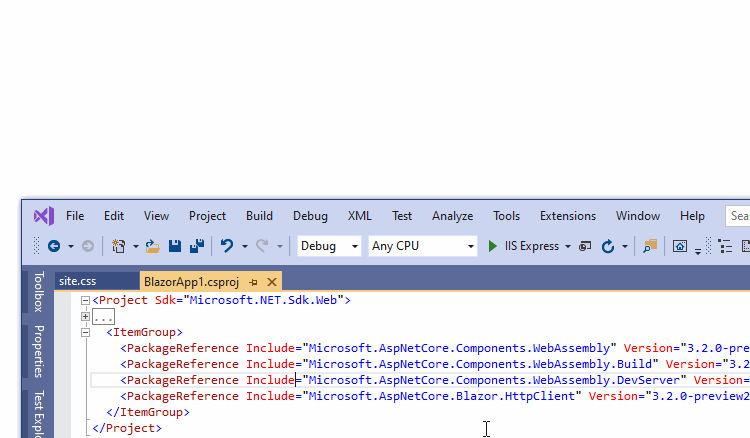This screenshot has height=438, width=750.
Task: Click the Visual Studio logo icon
Action: point(44,216)
